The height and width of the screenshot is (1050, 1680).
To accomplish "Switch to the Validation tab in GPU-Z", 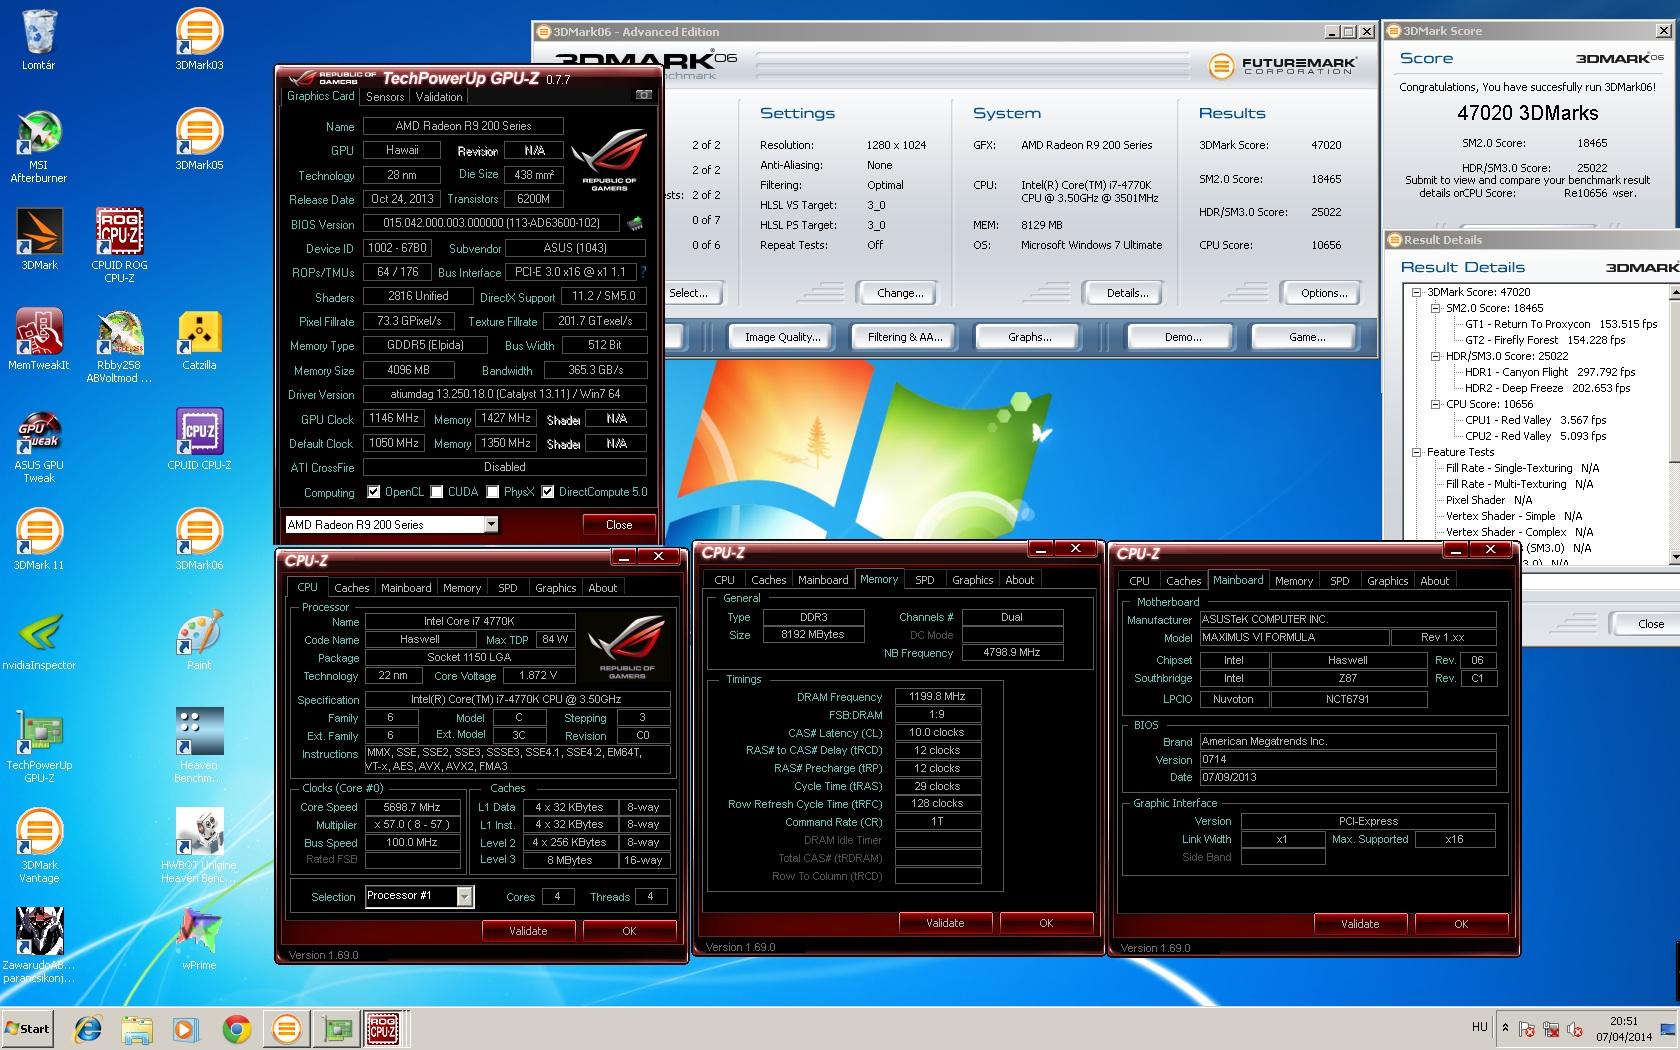I will tap(439, 97).
